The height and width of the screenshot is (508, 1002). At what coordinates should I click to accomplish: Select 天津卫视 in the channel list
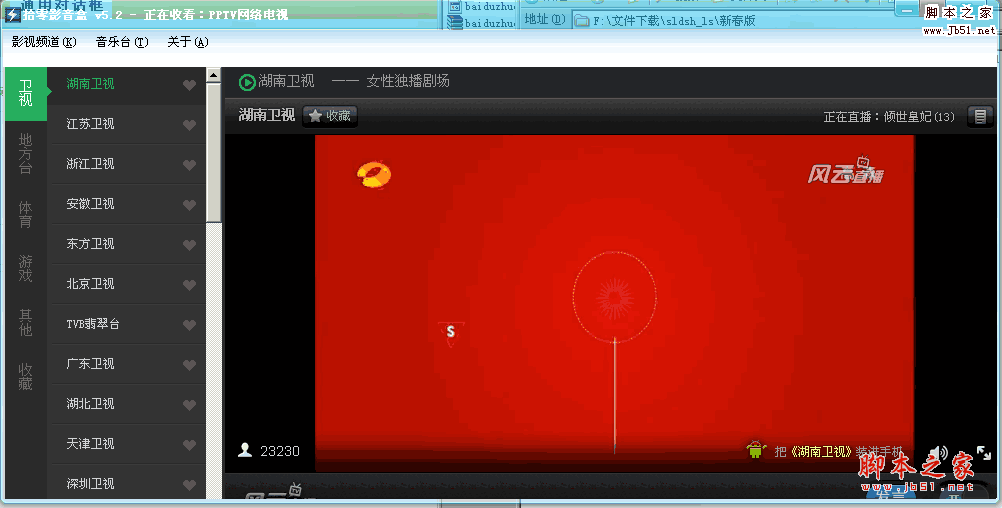pyautogui.click(x=127, y=443)
